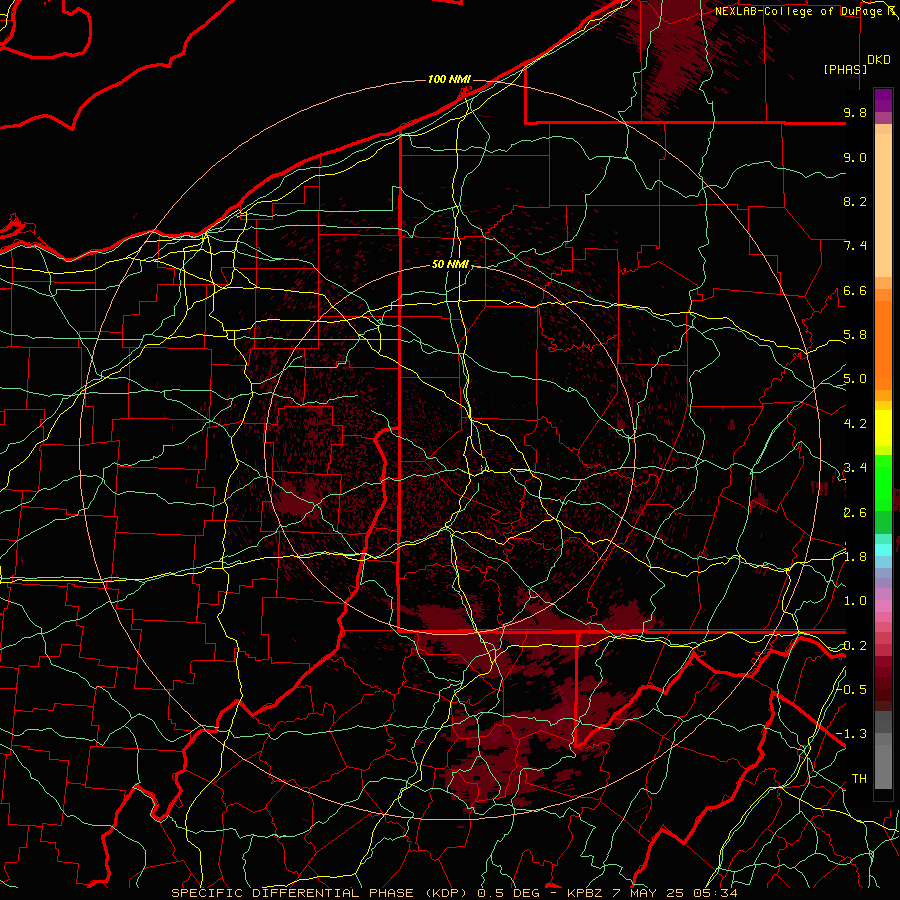This screenshot has width=900, height=900.
Task: Select the pink segment of the color bar
Action: tap(883, 606)
